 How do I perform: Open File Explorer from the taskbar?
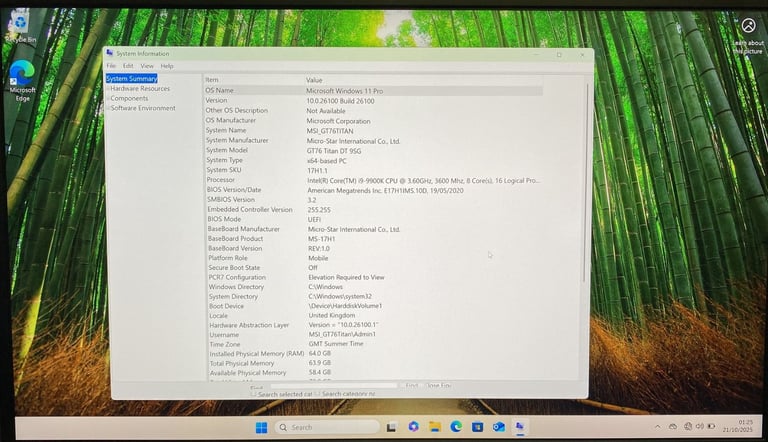(x=435, y=427)
